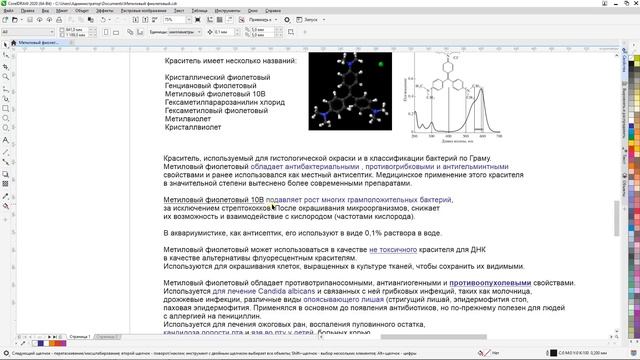The image size is (640, 360).
Task: Toggle the show grid button
Action: pos(220,19)
